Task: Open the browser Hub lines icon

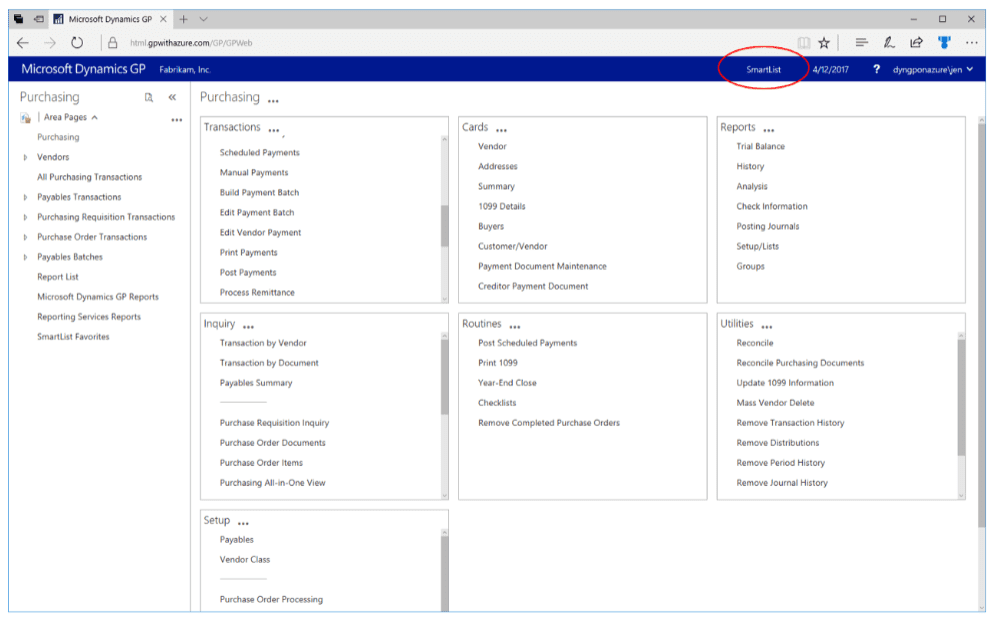Action: point(861,43)
